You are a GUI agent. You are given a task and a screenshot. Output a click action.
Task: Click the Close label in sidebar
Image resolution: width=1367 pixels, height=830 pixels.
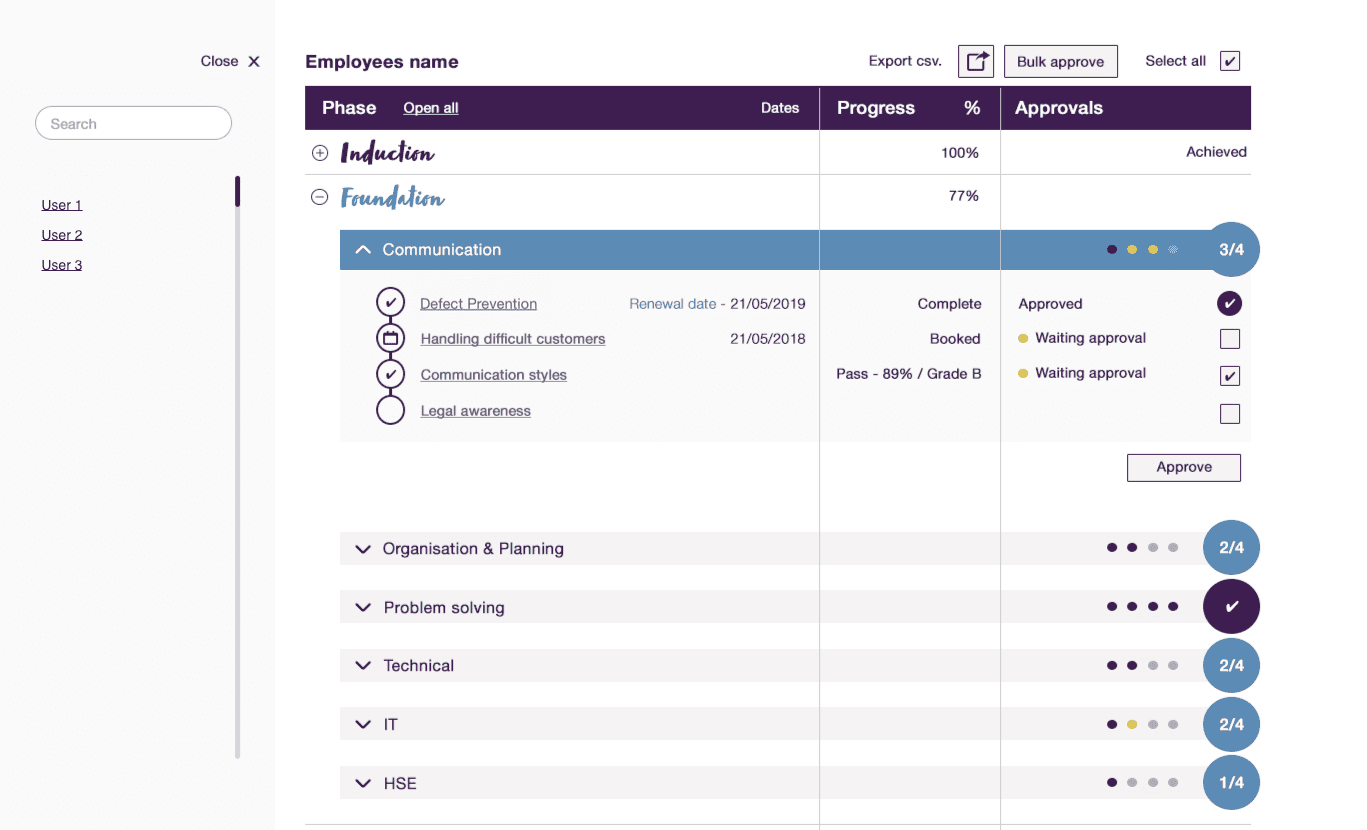pyautogui.click(x=219, y=61)
